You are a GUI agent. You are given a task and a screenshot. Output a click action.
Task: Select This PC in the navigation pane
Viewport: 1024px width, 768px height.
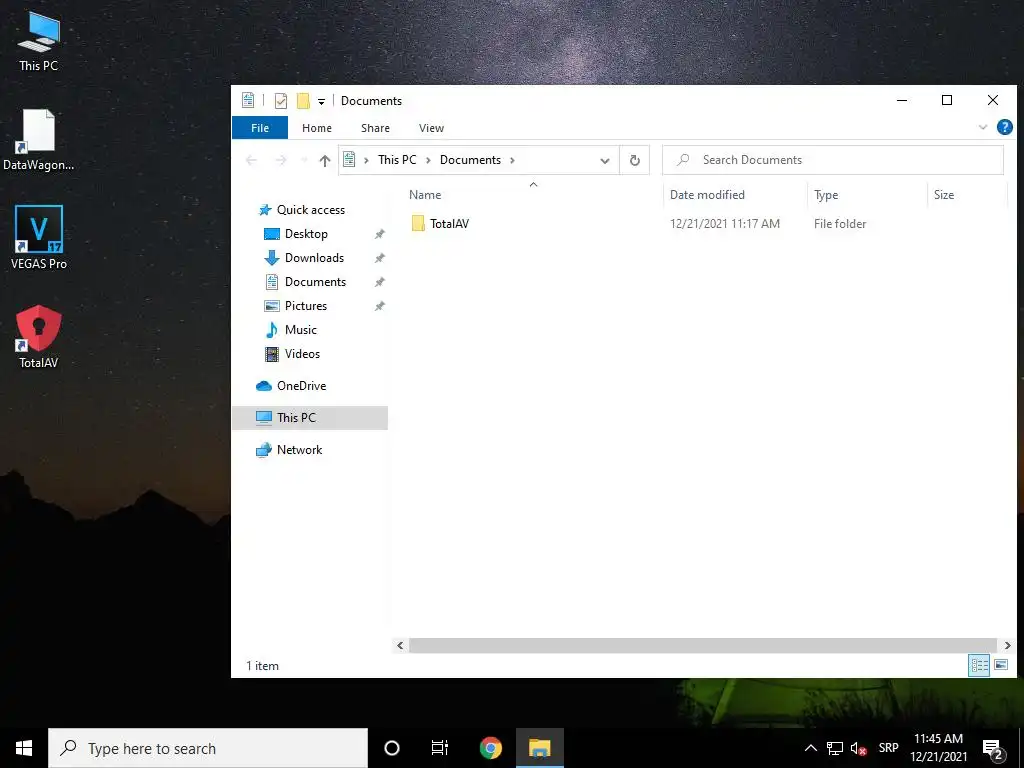pos(310,418)
